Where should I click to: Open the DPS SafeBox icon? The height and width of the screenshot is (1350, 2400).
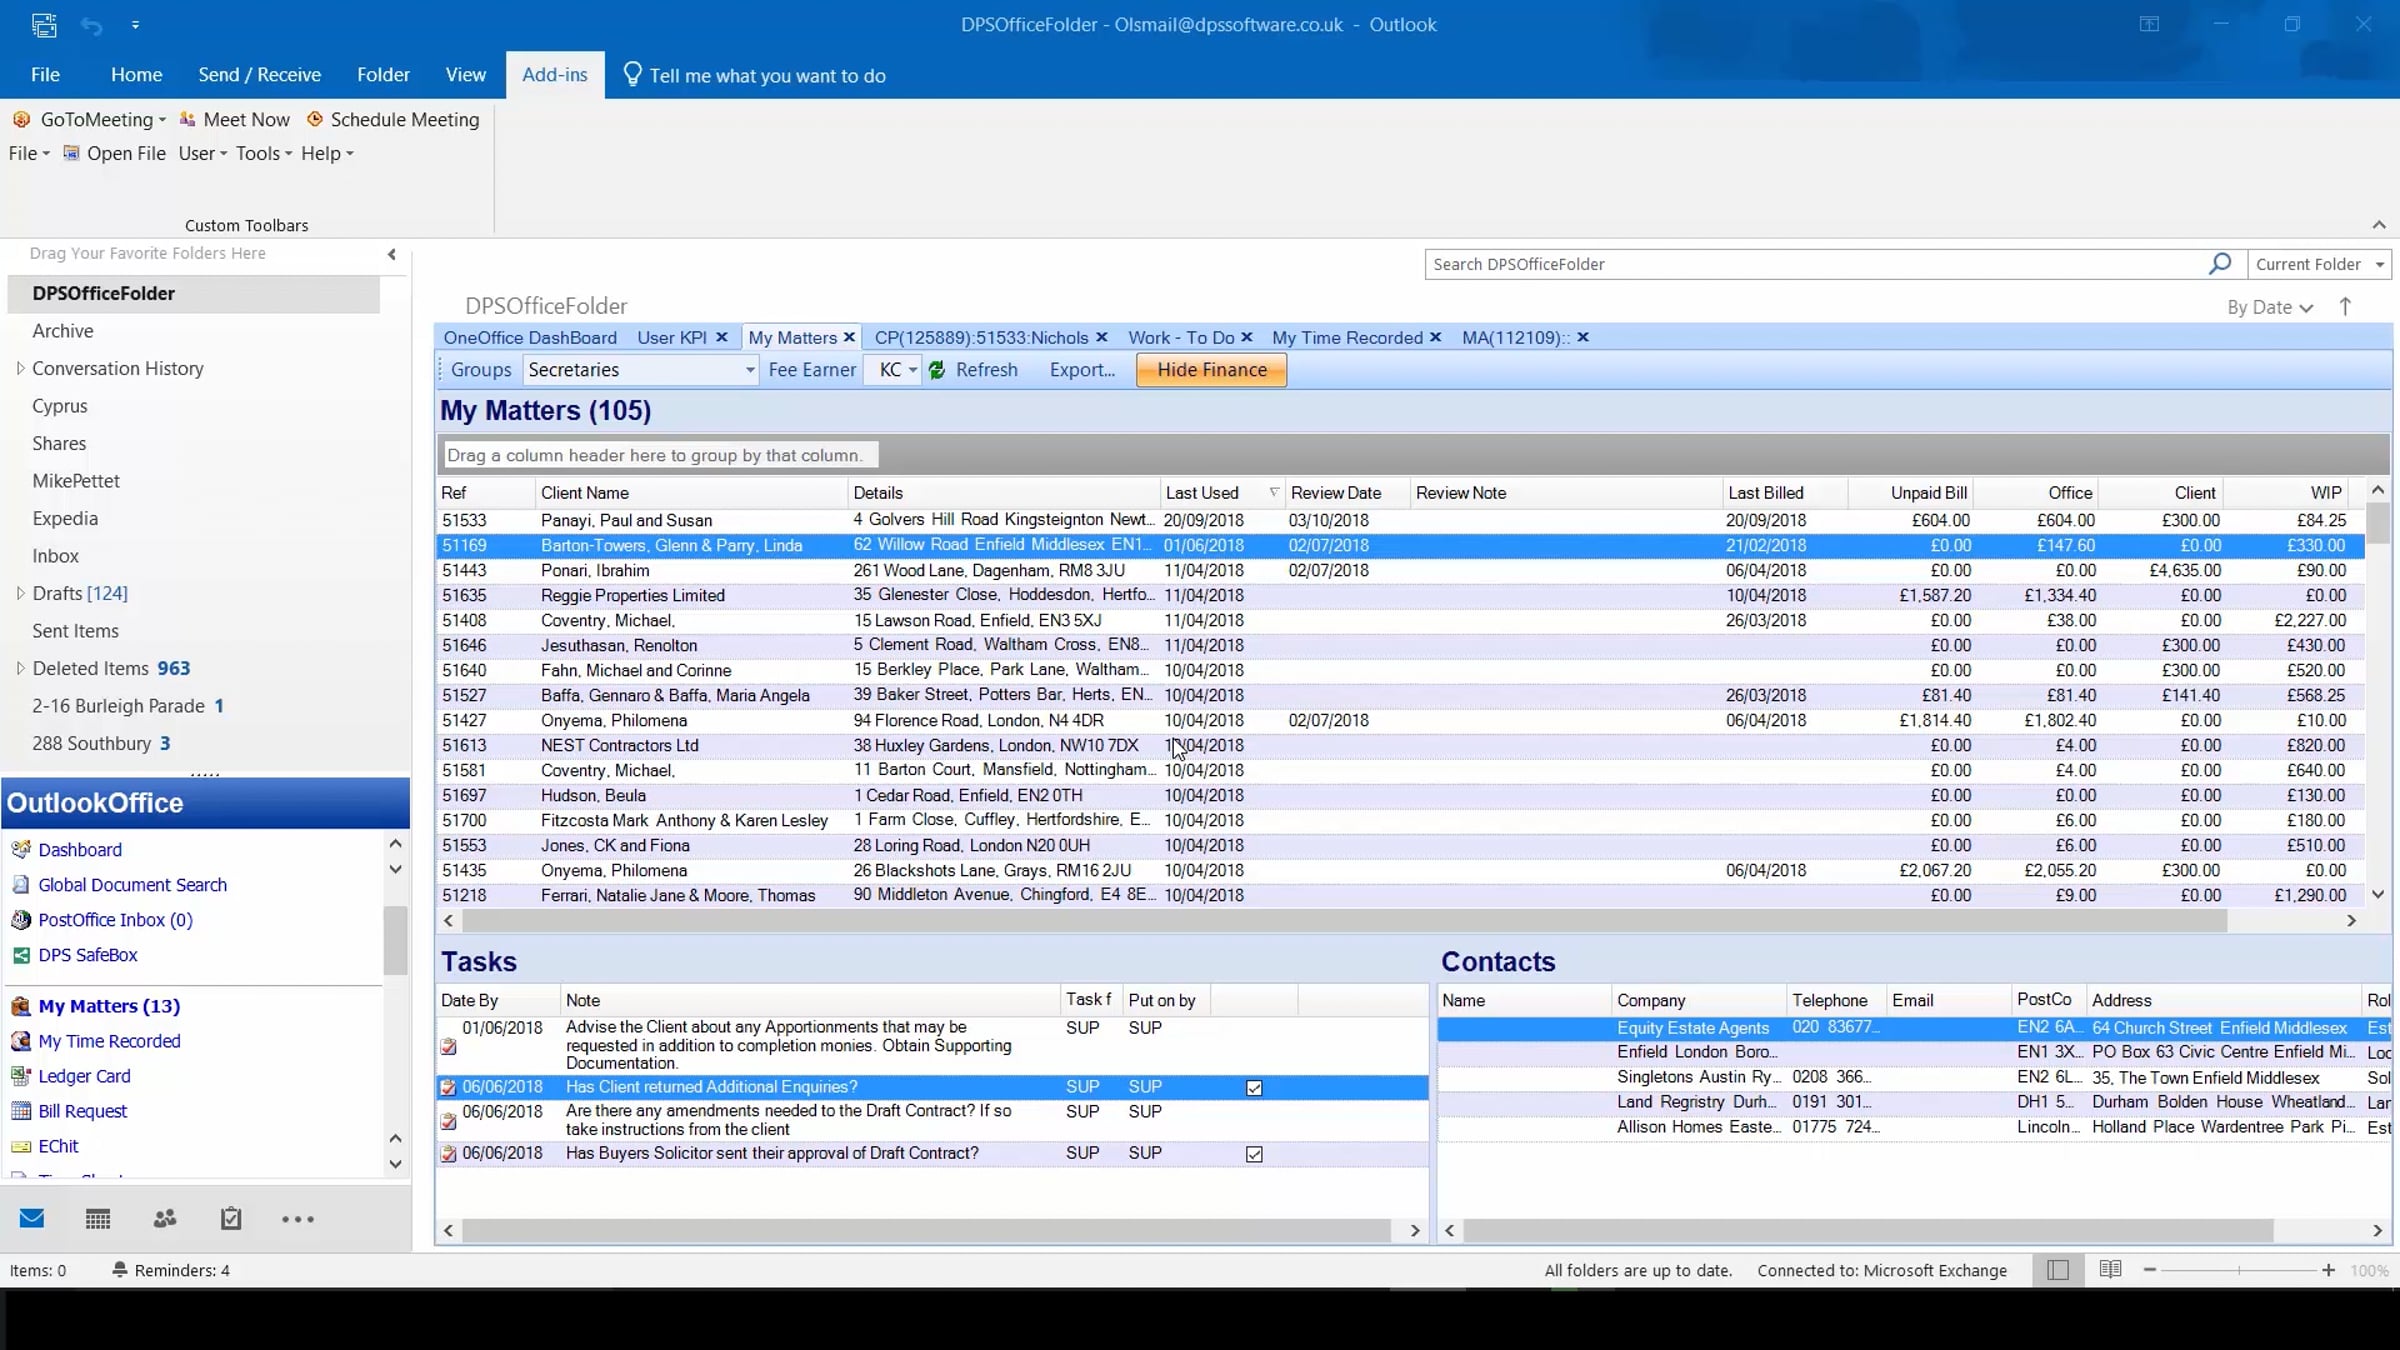(21, 955)
